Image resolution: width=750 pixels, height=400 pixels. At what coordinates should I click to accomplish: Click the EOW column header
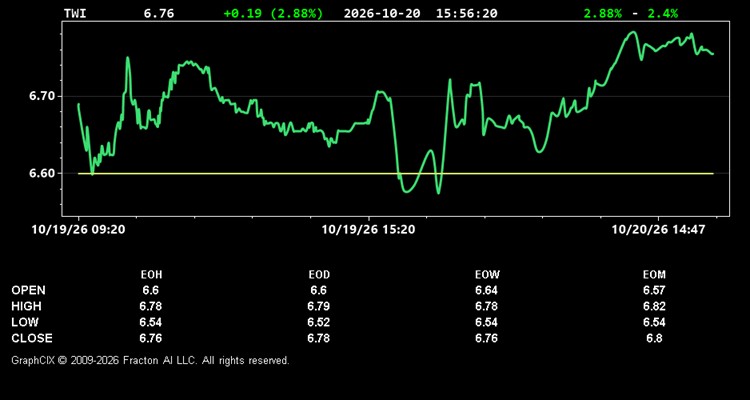487,275
